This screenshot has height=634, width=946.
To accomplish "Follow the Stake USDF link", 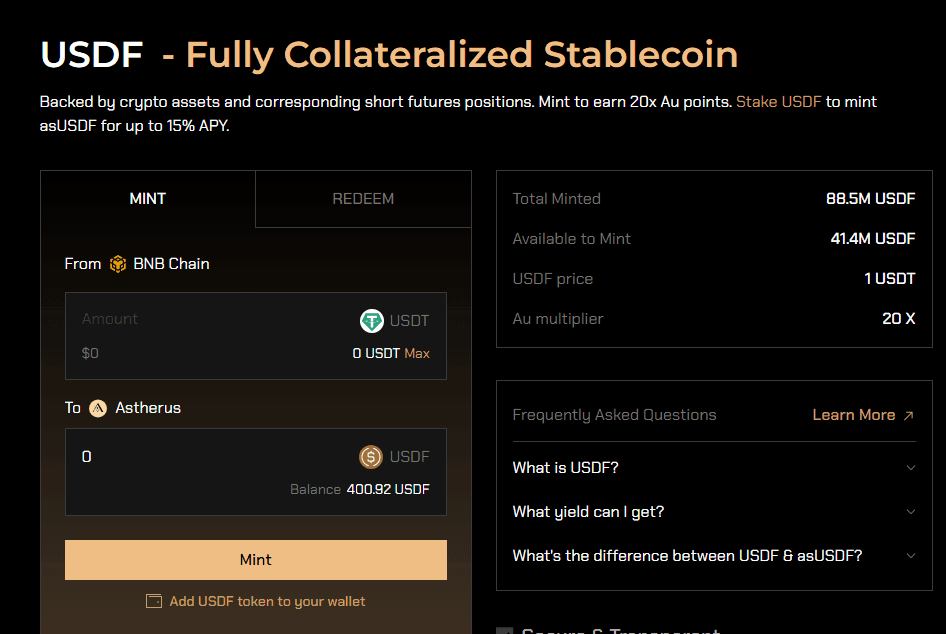I will pyautogui.click(x=779, y=102).
